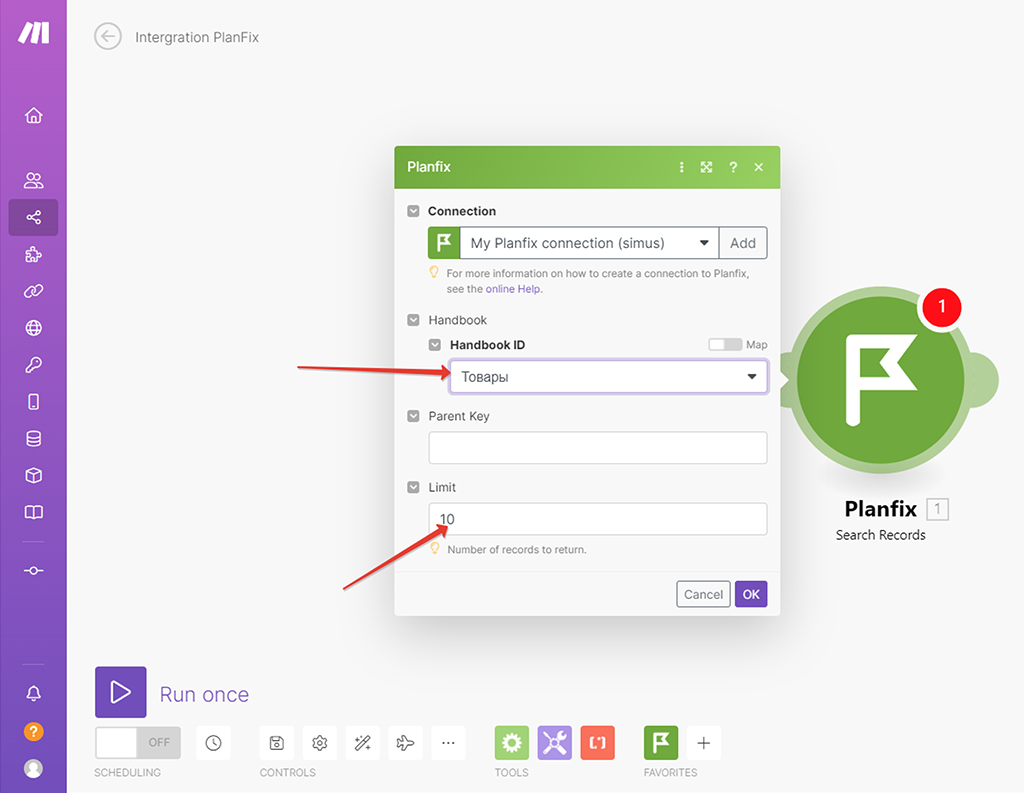Open Text parser via the red brackets tool
The height and width of the screenshot is (793, 1024).
[598, 743]
